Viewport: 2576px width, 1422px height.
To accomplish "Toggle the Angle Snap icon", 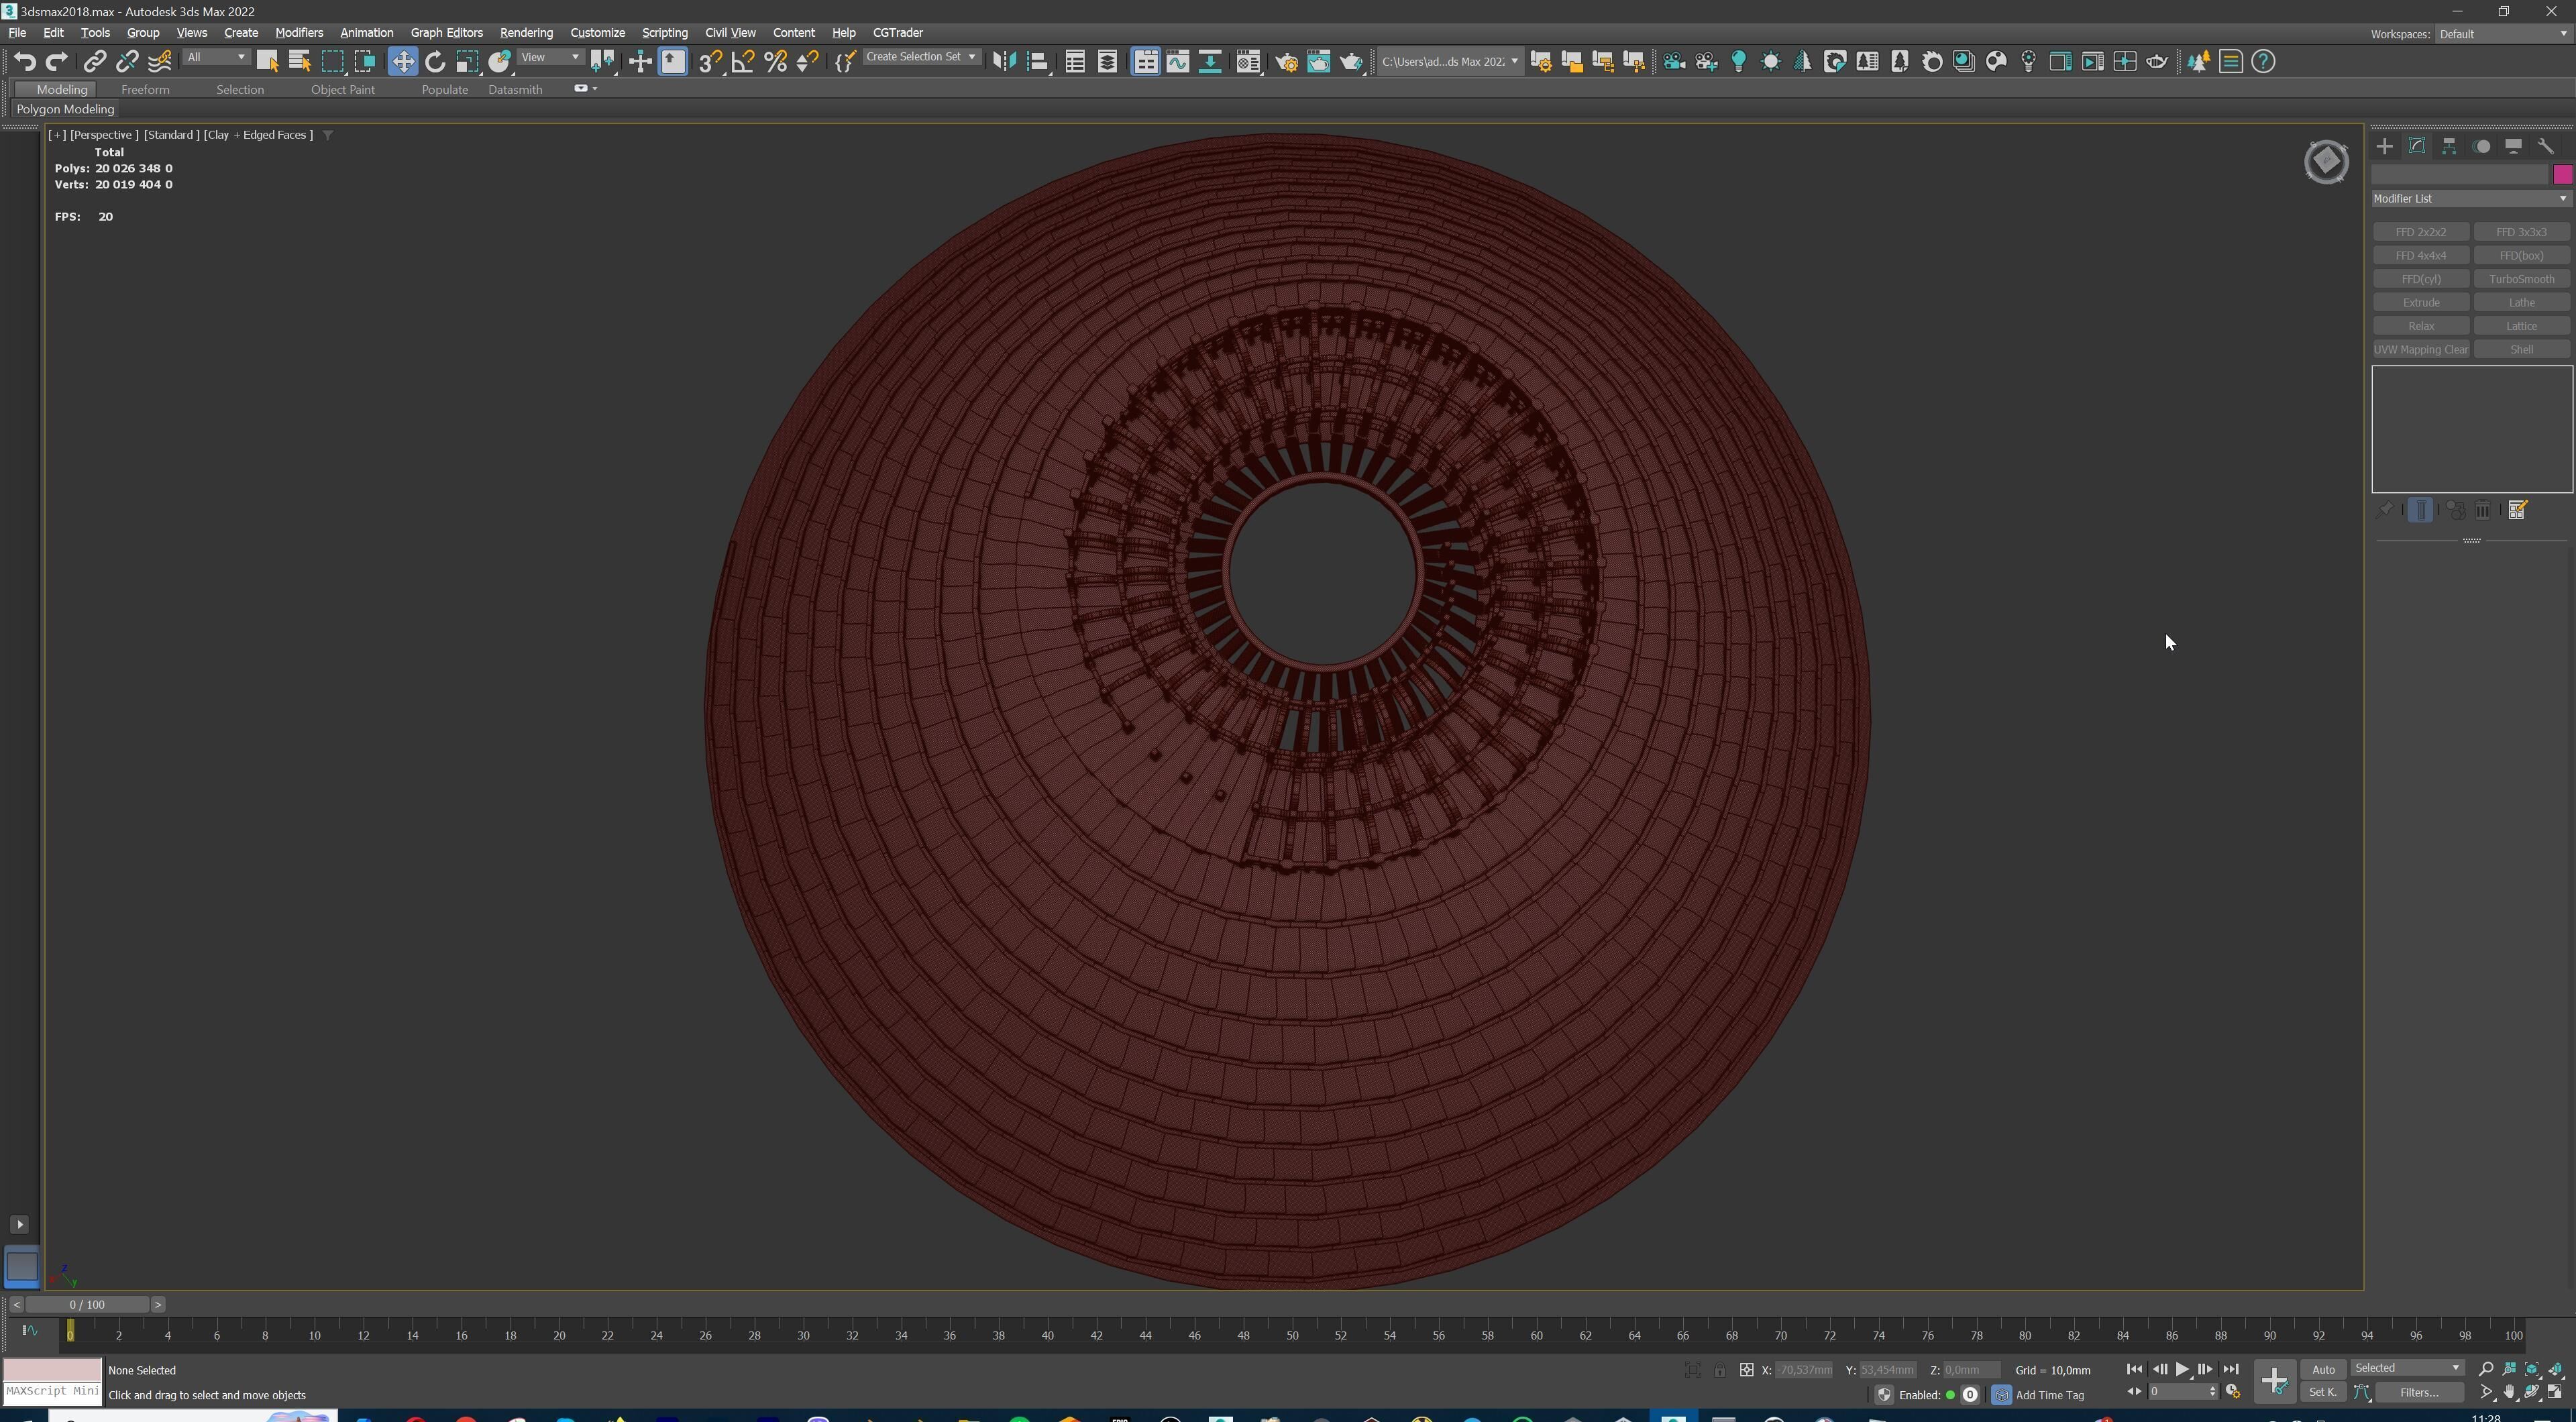I will click(x=743, y=62).
